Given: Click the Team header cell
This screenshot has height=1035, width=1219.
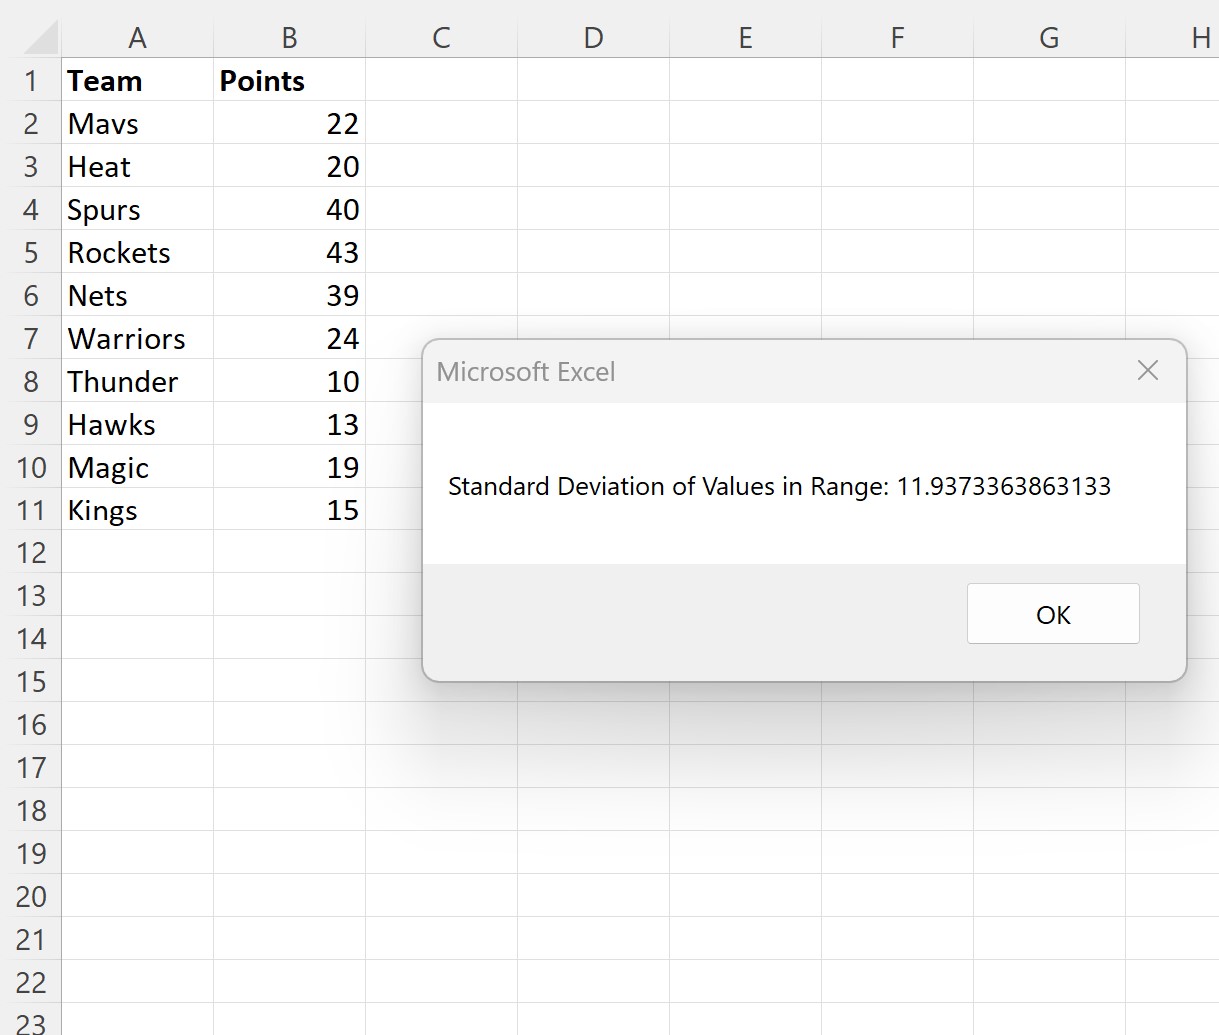Looking at the screenshot, I should [x=138, y=80].
